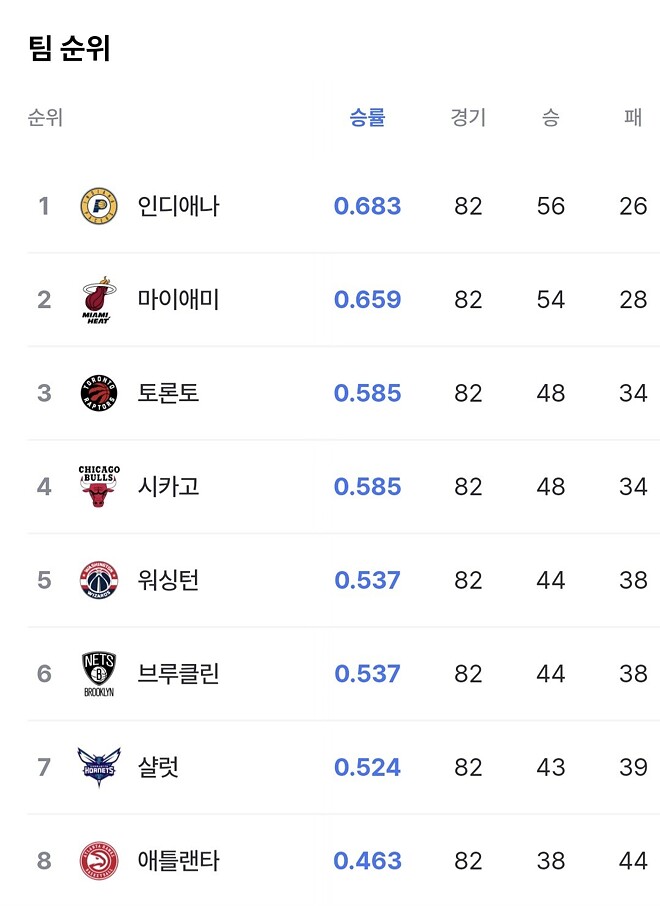Click the Miami Heat logo

tap(96, 299)
